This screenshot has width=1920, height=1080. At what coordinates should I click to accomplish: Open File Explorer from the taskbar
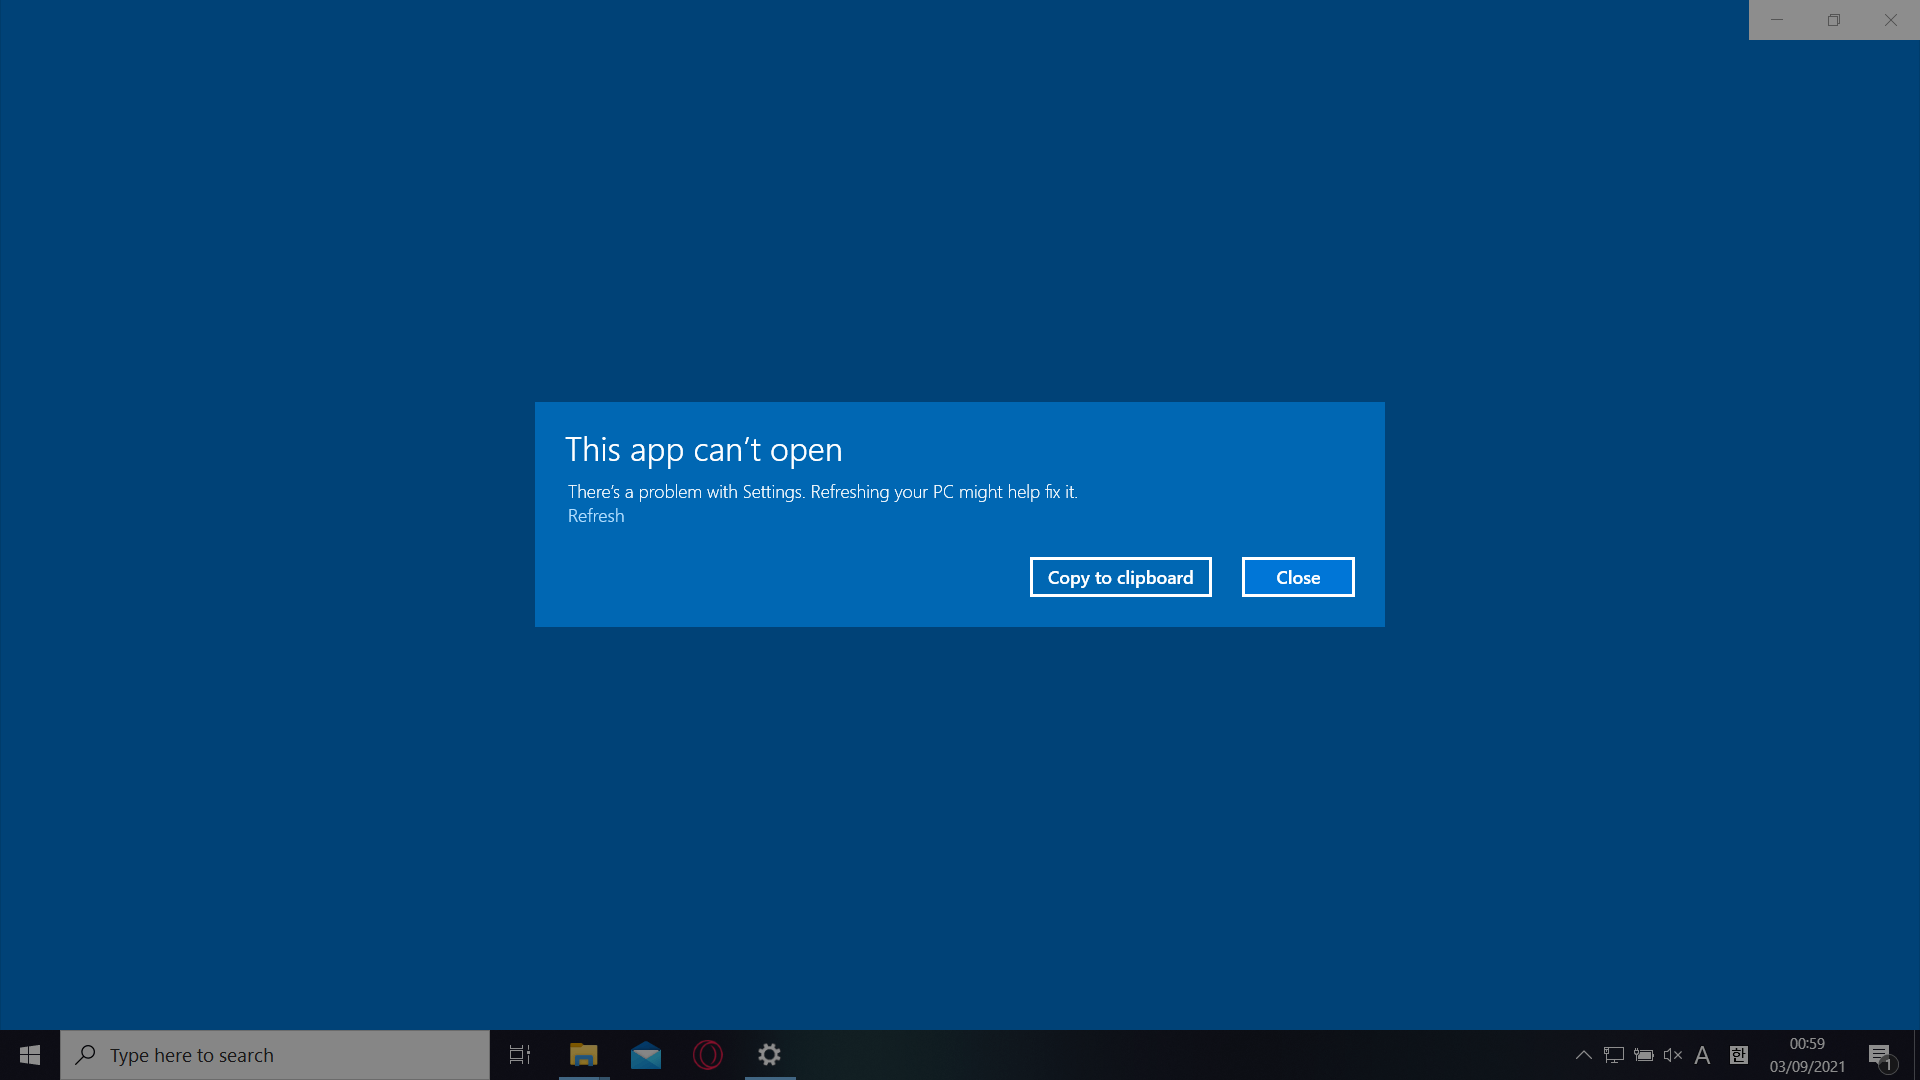coord(583,1055)
